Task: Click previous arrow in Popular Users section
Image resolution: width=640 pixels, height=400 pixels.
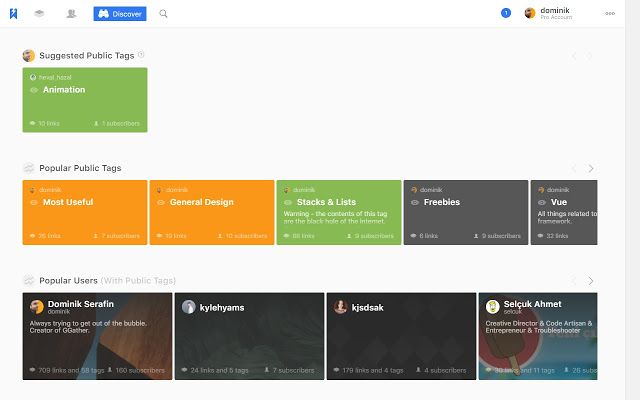Action: coord(573,281)
